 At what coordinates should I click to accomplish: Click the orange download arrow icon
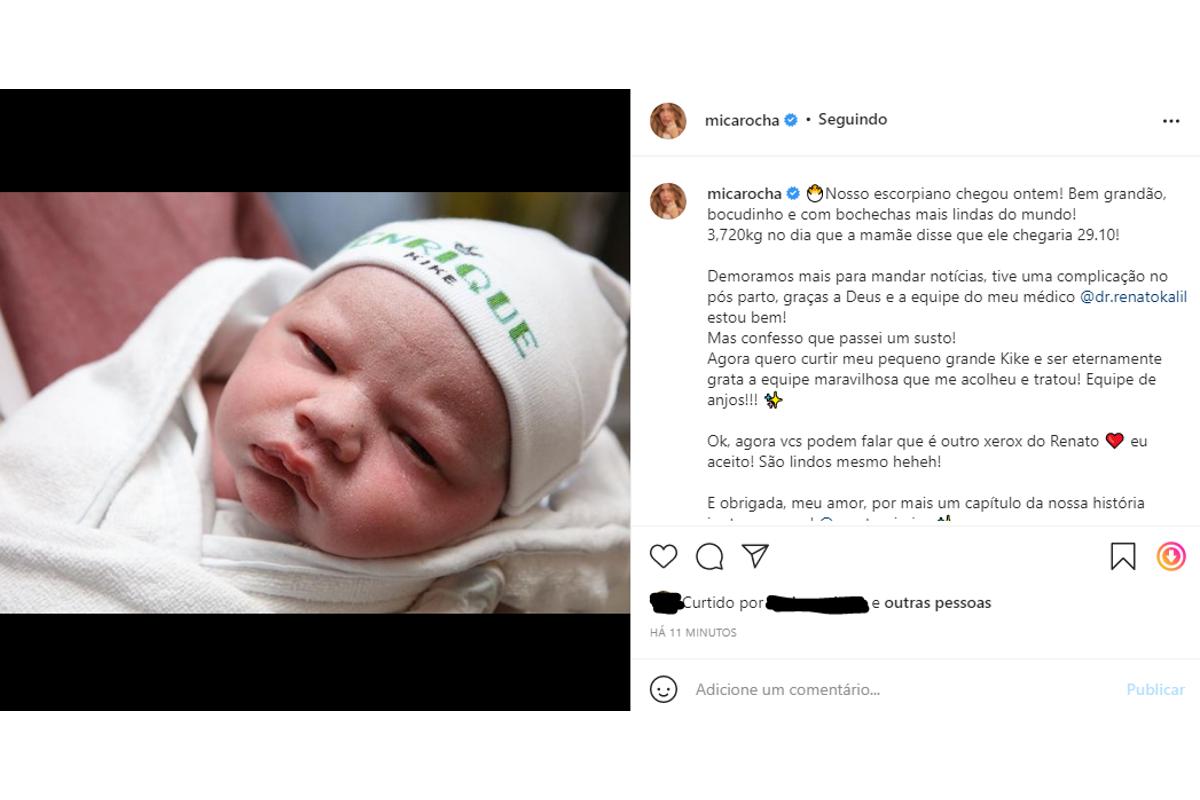coord(1171,556)
